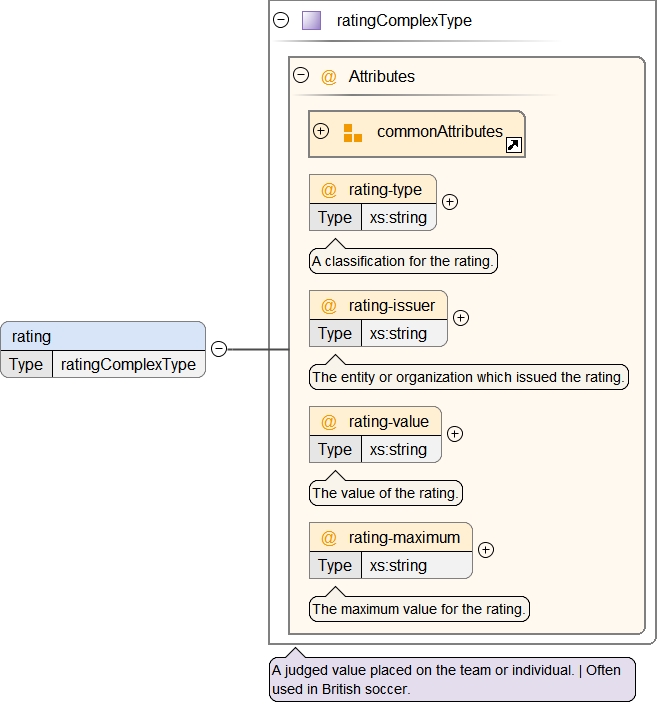This screenshot has height=705, width=658.
Task: Select the rating element box
Action: point(102,337)
